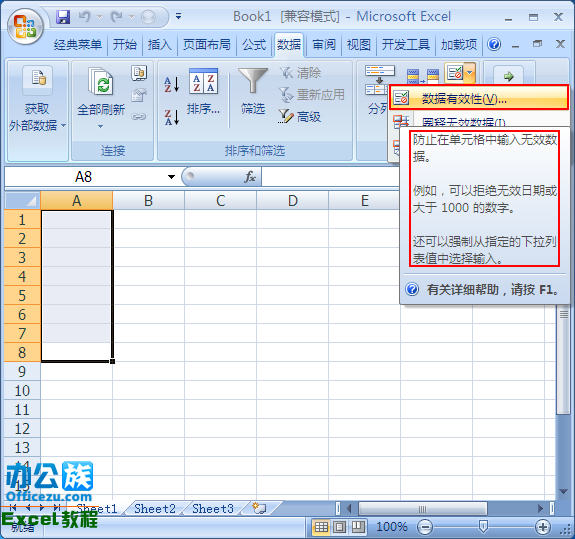Click the Text to Columns icon
The width and height of the screenshot is (575, 539).
coord(379,80)
